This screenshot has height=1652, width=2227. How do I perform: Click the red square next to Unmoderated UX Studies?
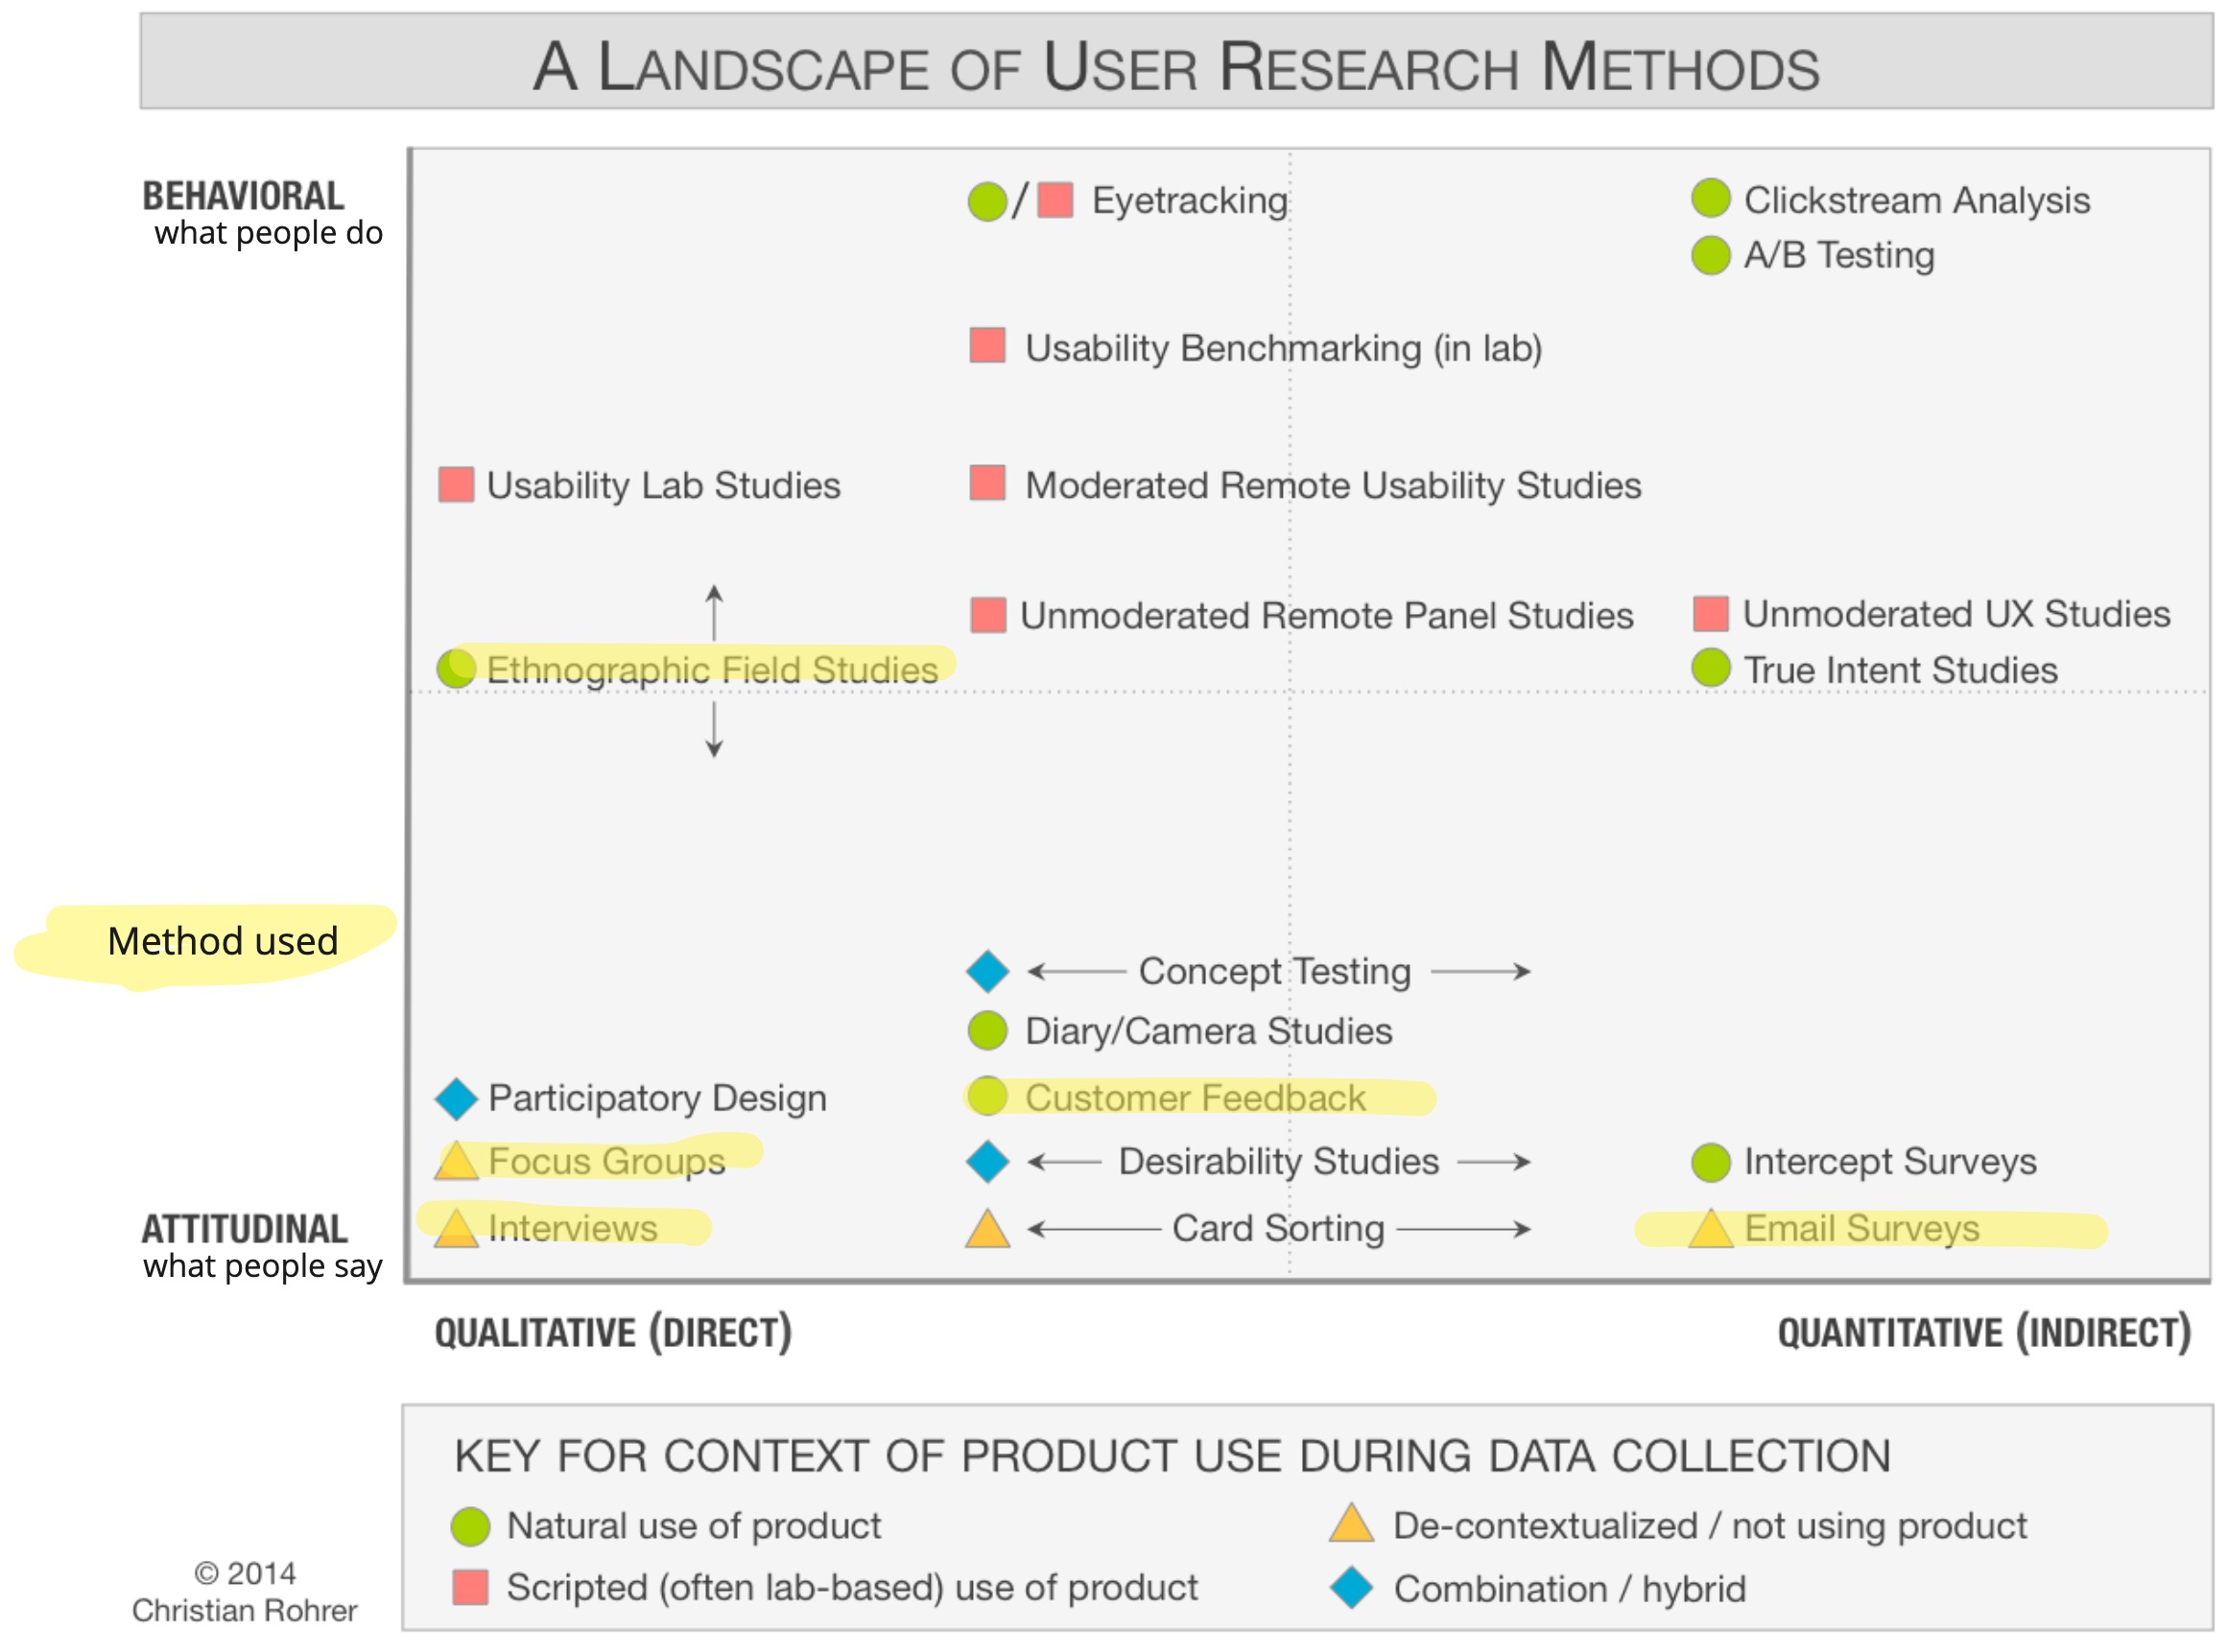(x=1710, y=614)
